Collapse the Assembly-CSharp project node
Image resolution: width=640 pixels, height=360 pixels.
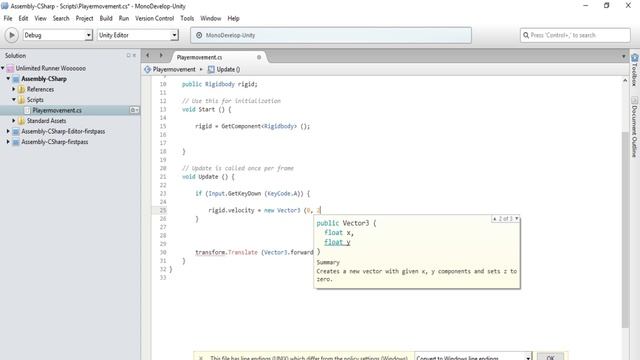8,78
